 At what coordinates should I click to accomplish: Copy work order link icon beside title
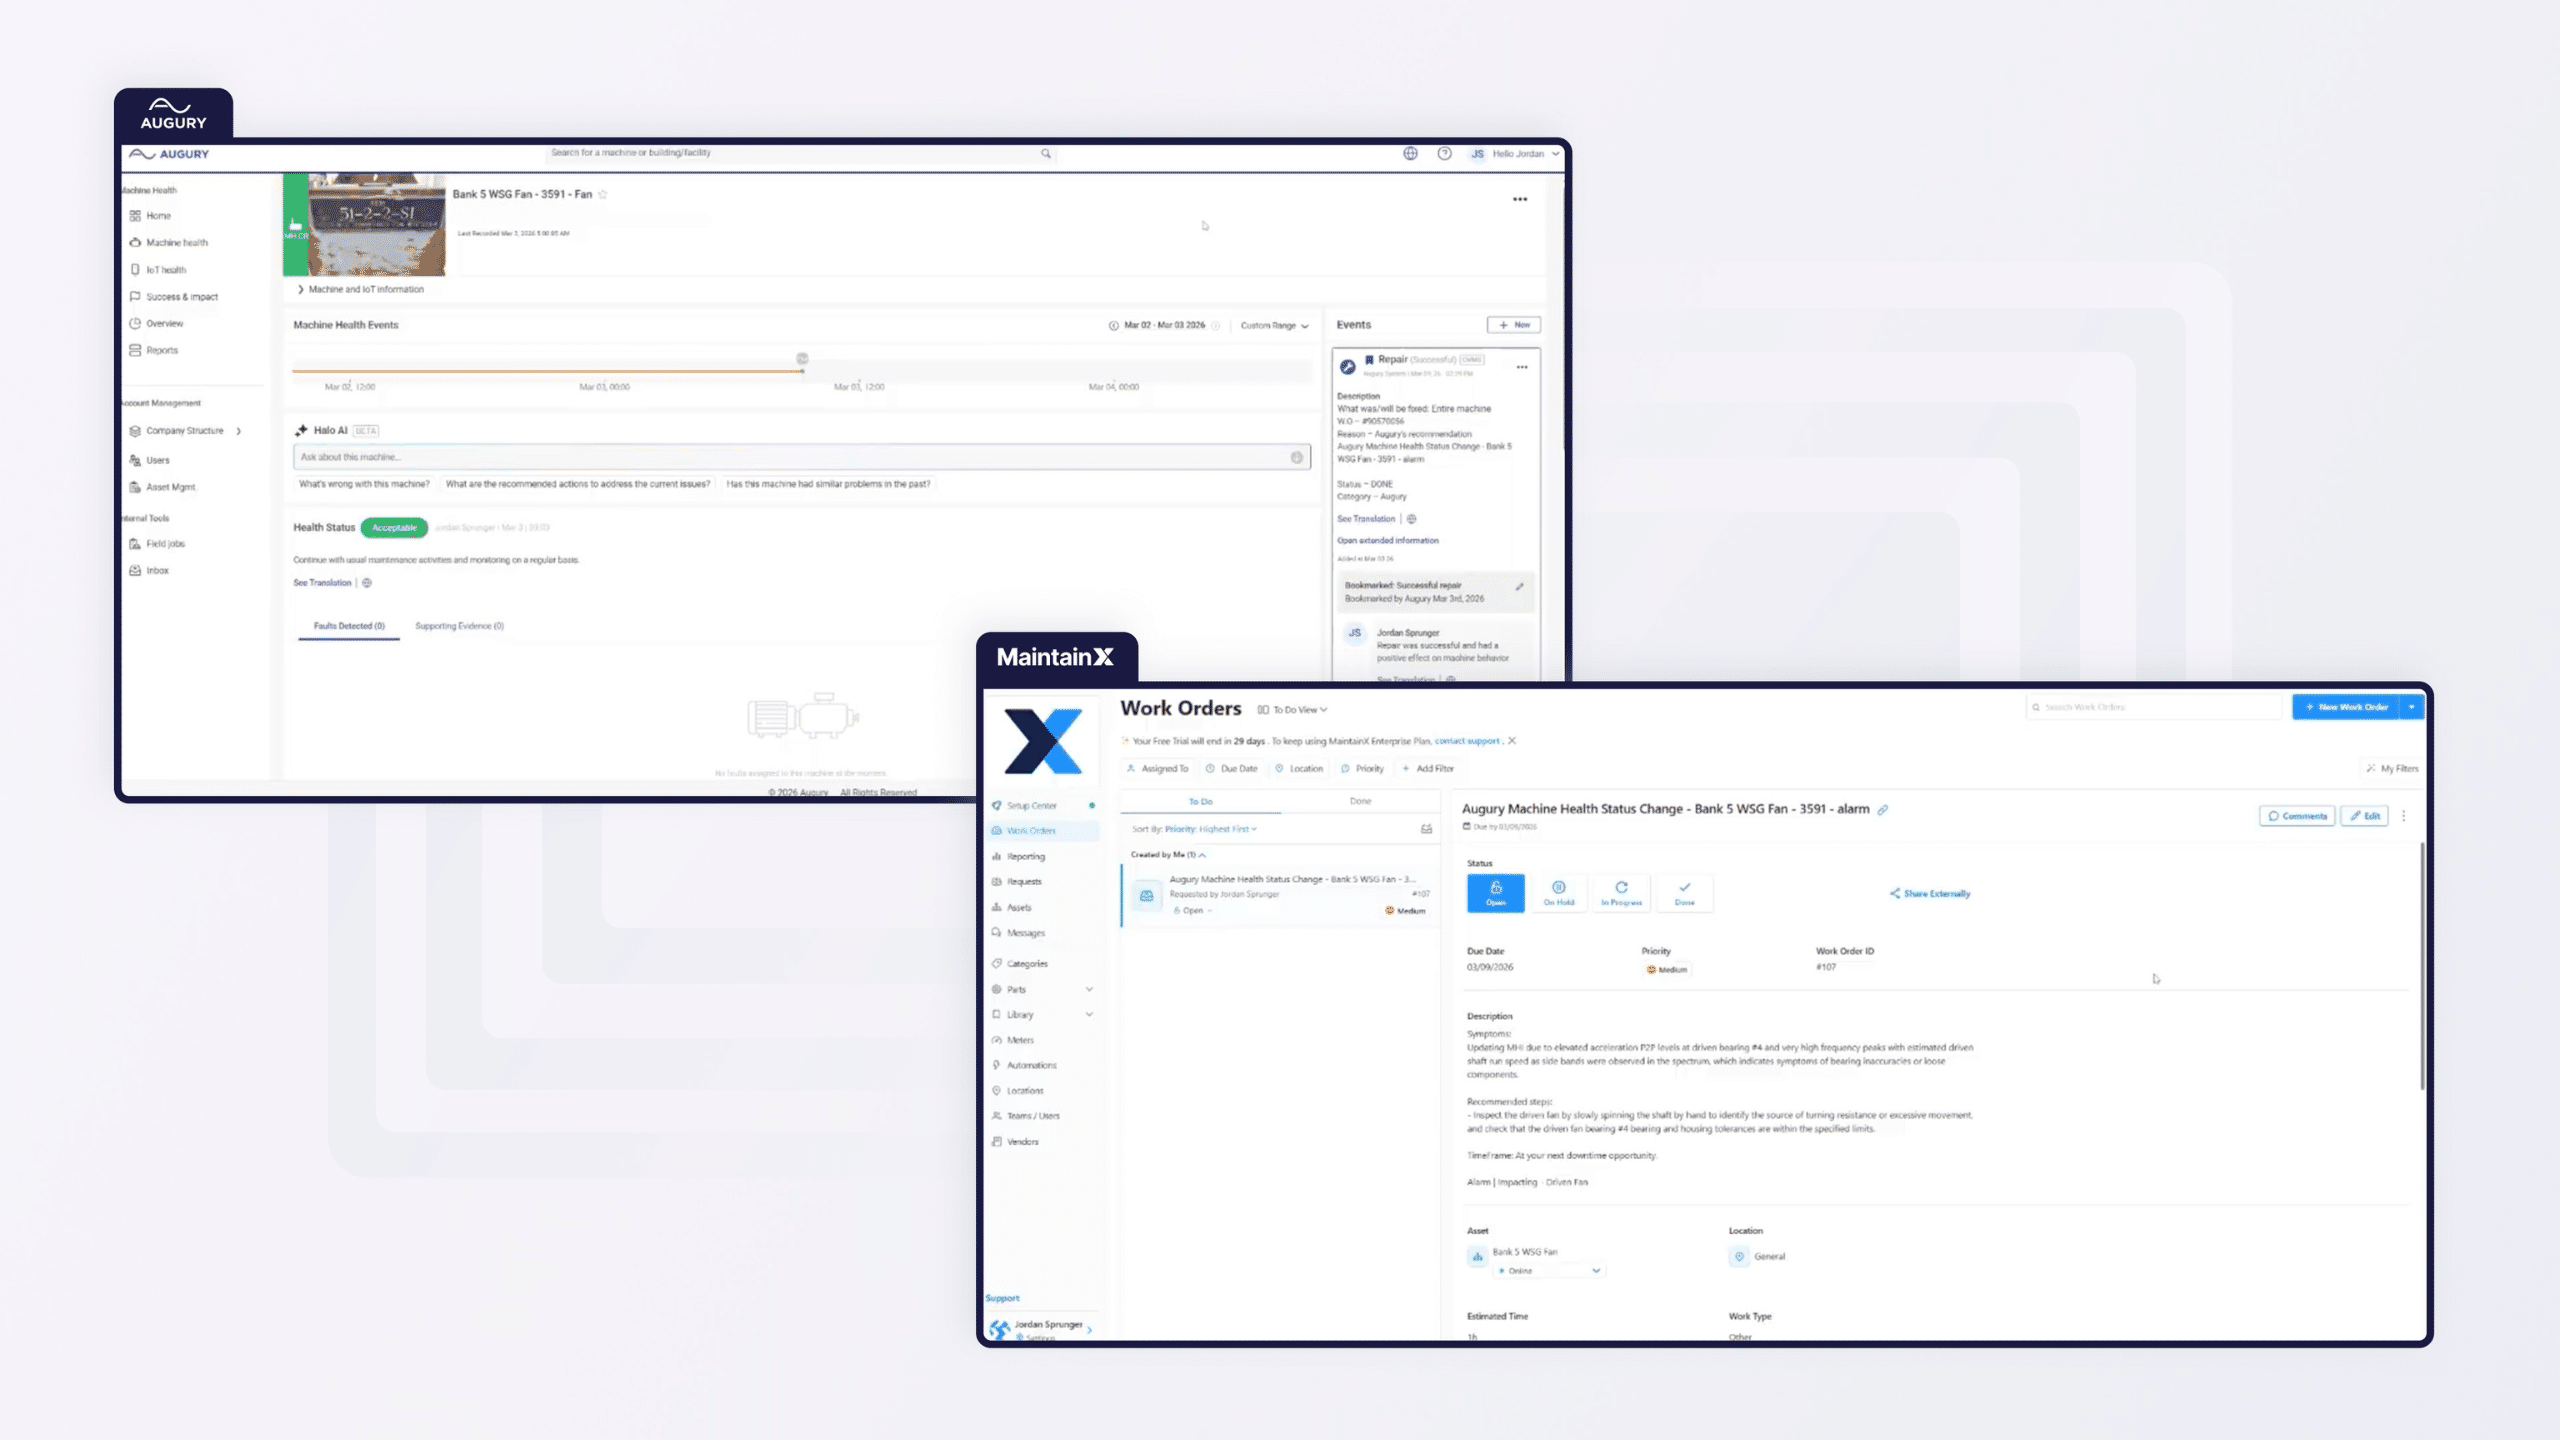1883,810
